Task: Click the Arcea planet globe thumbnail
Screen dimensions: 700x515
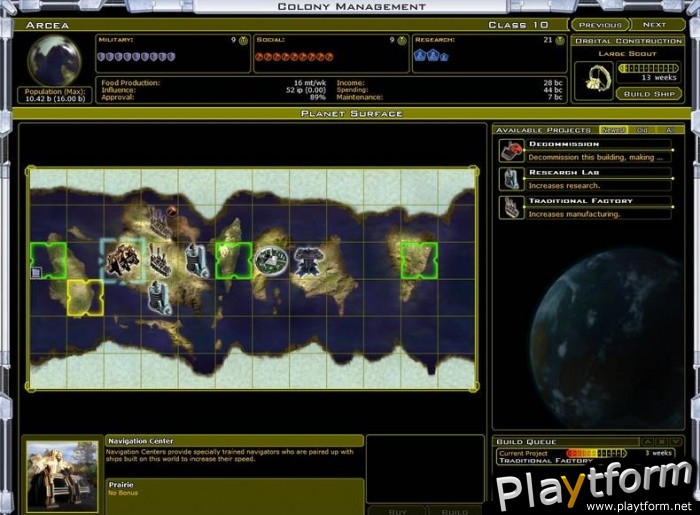Action: 54,60
